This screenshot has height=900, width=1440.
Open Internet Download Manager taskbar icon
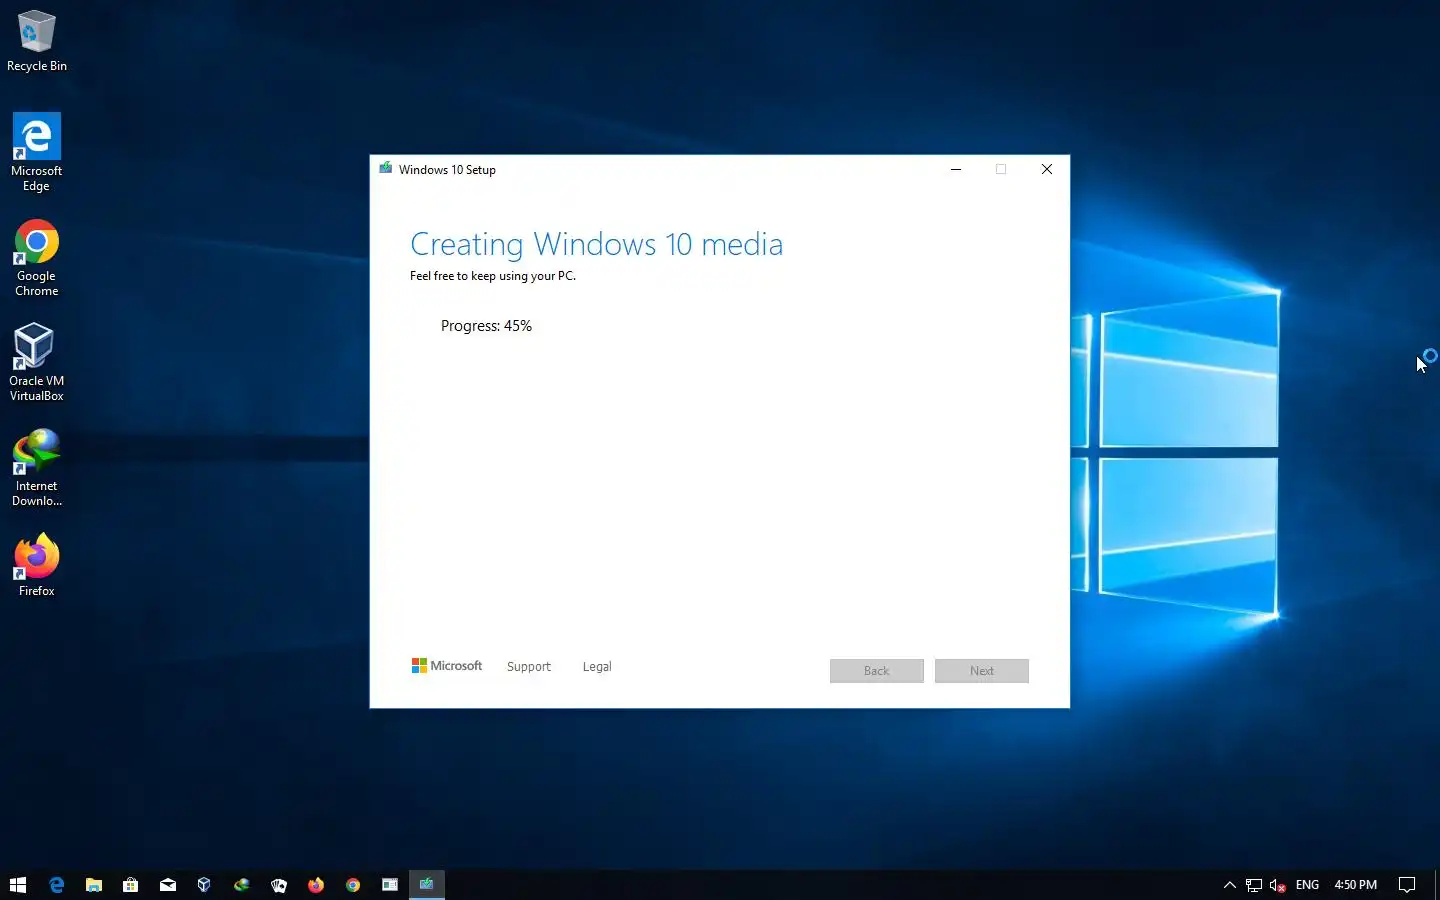point(241,885)
